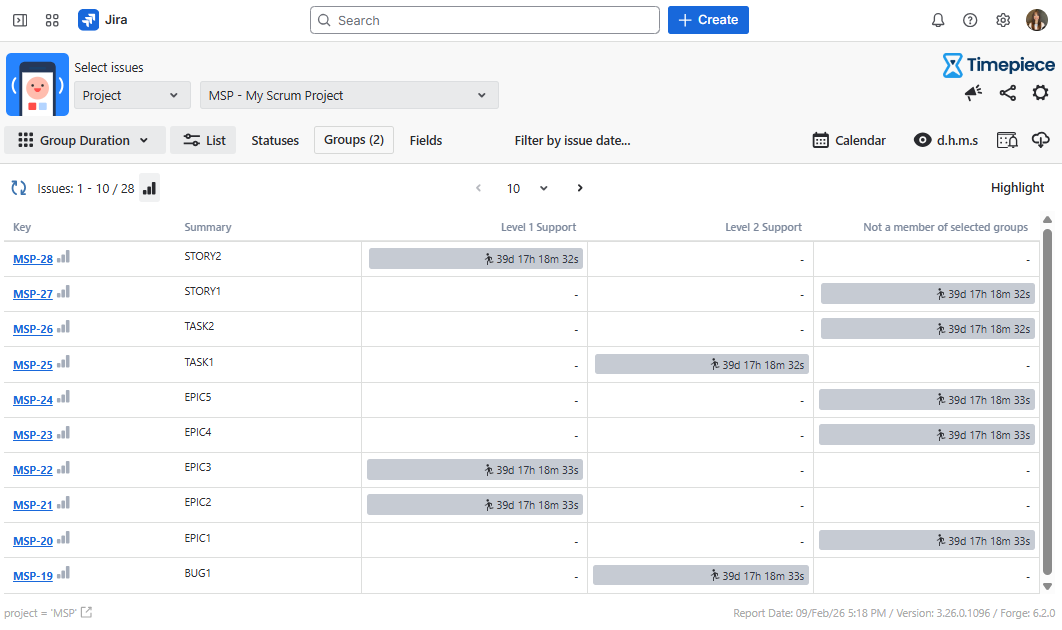Toggle the d.h.m.s duration format
This screenshot has height=630, width=1062.
pos(946,140)
